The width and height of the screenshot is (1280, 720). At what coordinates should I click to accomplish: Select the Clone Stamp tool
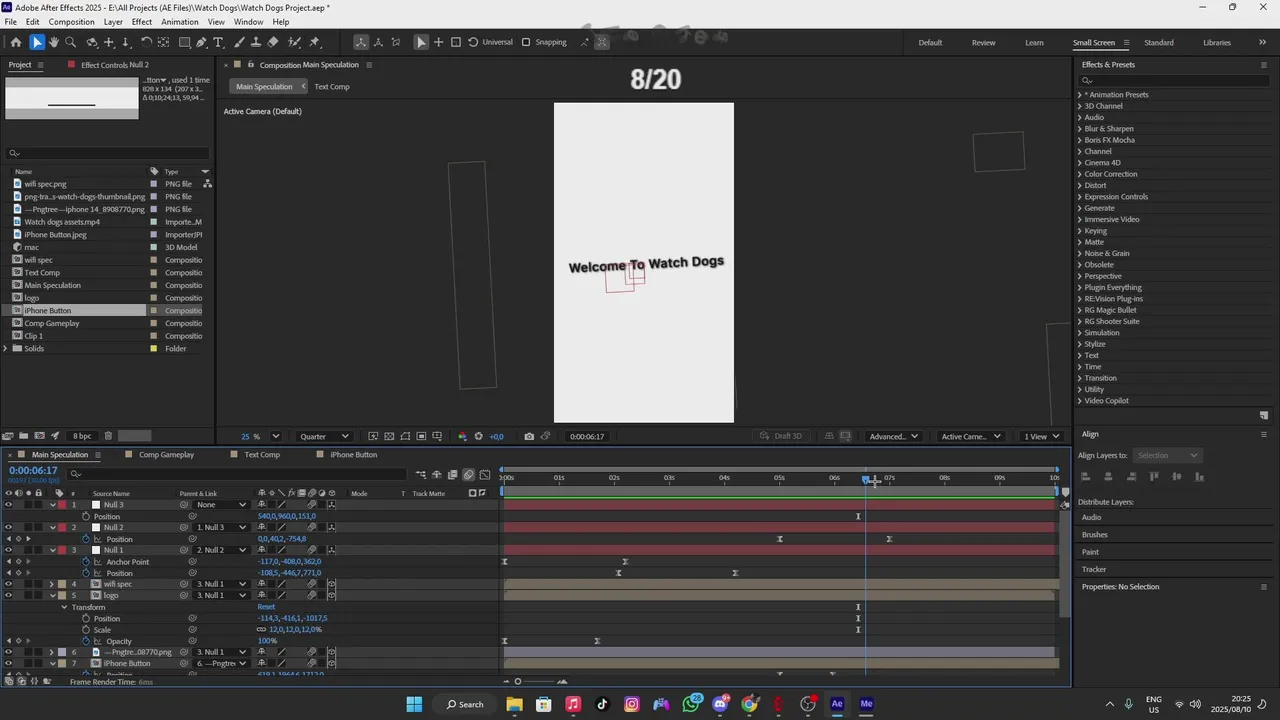tap(256, 42)
